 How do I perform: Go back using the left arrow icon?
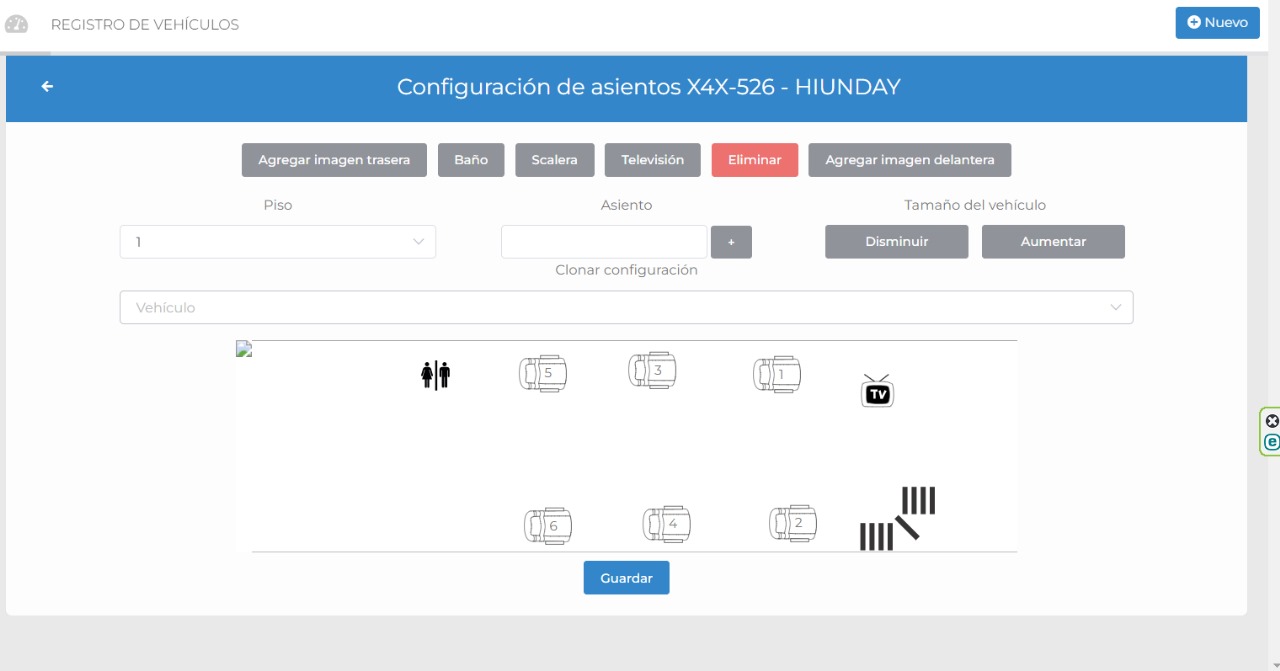[47, 87]
